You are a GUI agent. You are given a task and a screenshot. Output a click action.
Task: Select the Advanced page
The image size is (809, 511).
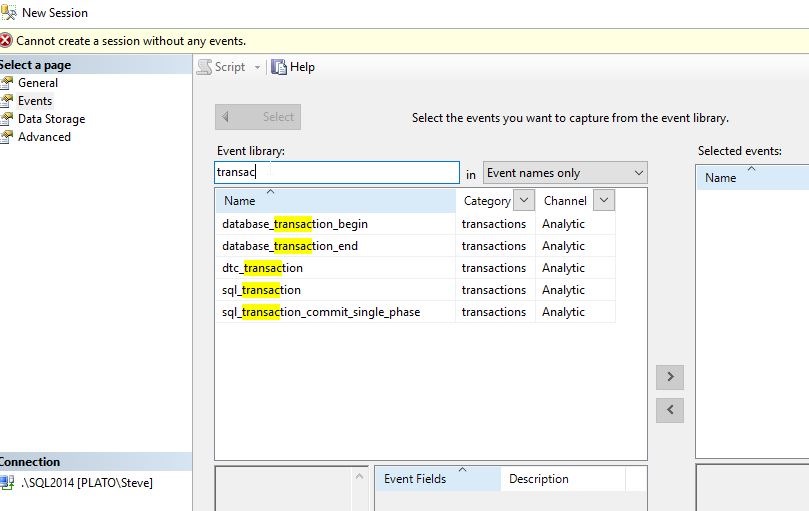tap(44, 137)
